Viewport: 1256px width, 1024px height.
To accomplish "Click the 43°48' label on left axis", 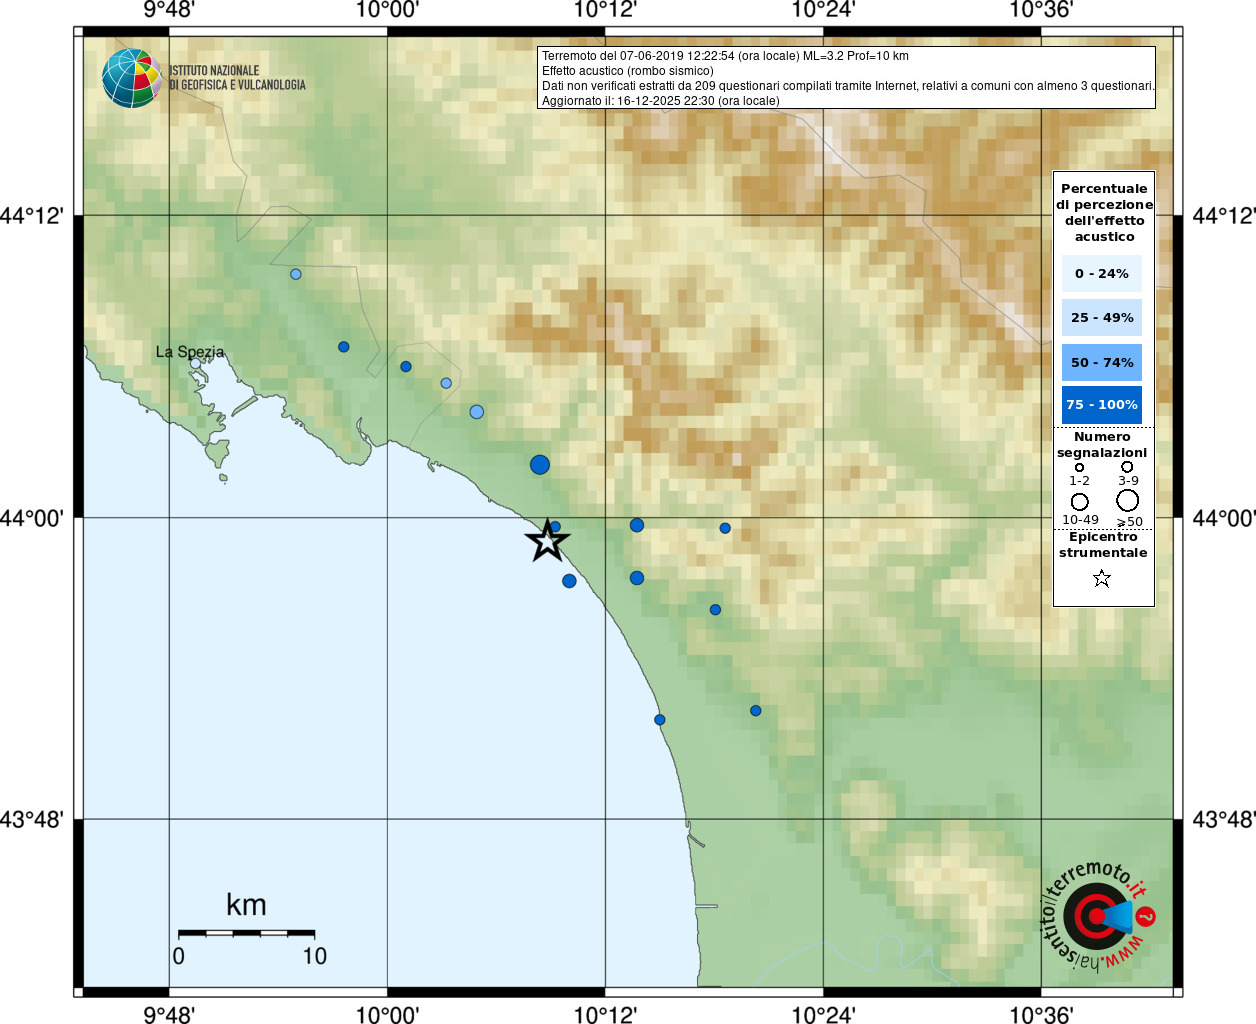I will 31,820.
